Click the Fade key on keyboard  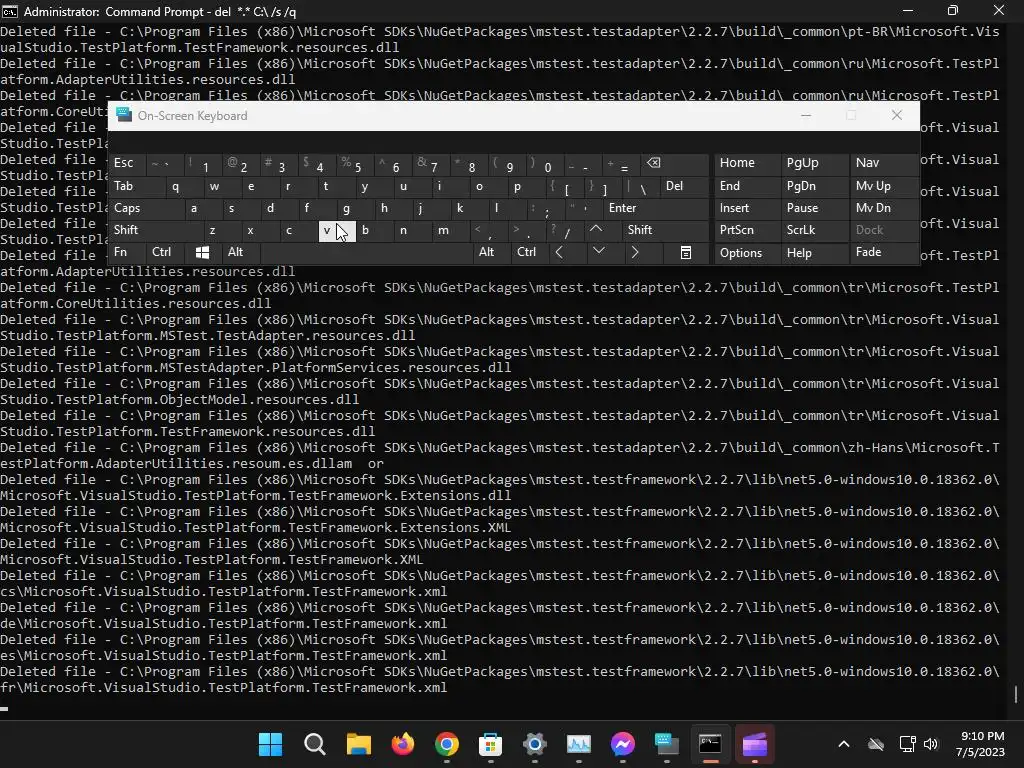click(884, 252)
